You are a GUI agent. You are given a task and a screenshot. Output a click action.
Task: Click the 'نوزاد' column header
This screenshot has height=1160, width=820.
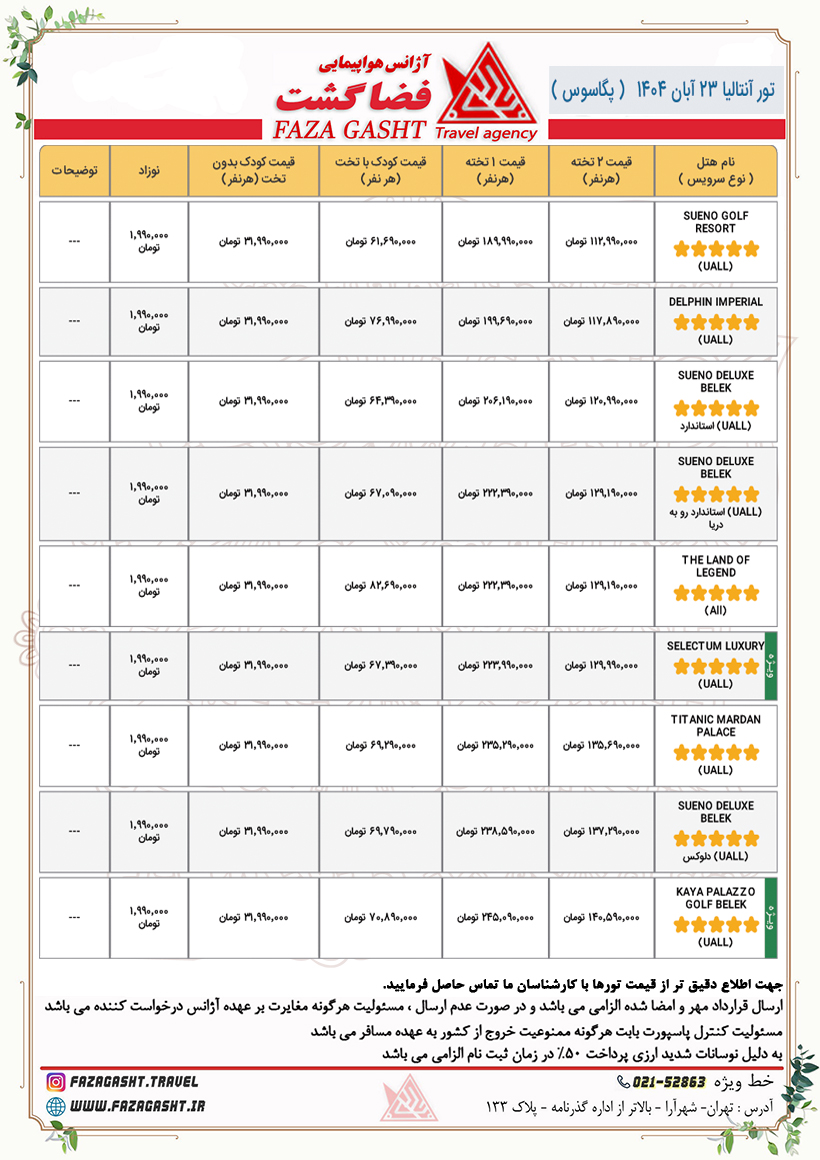(148, 170)
